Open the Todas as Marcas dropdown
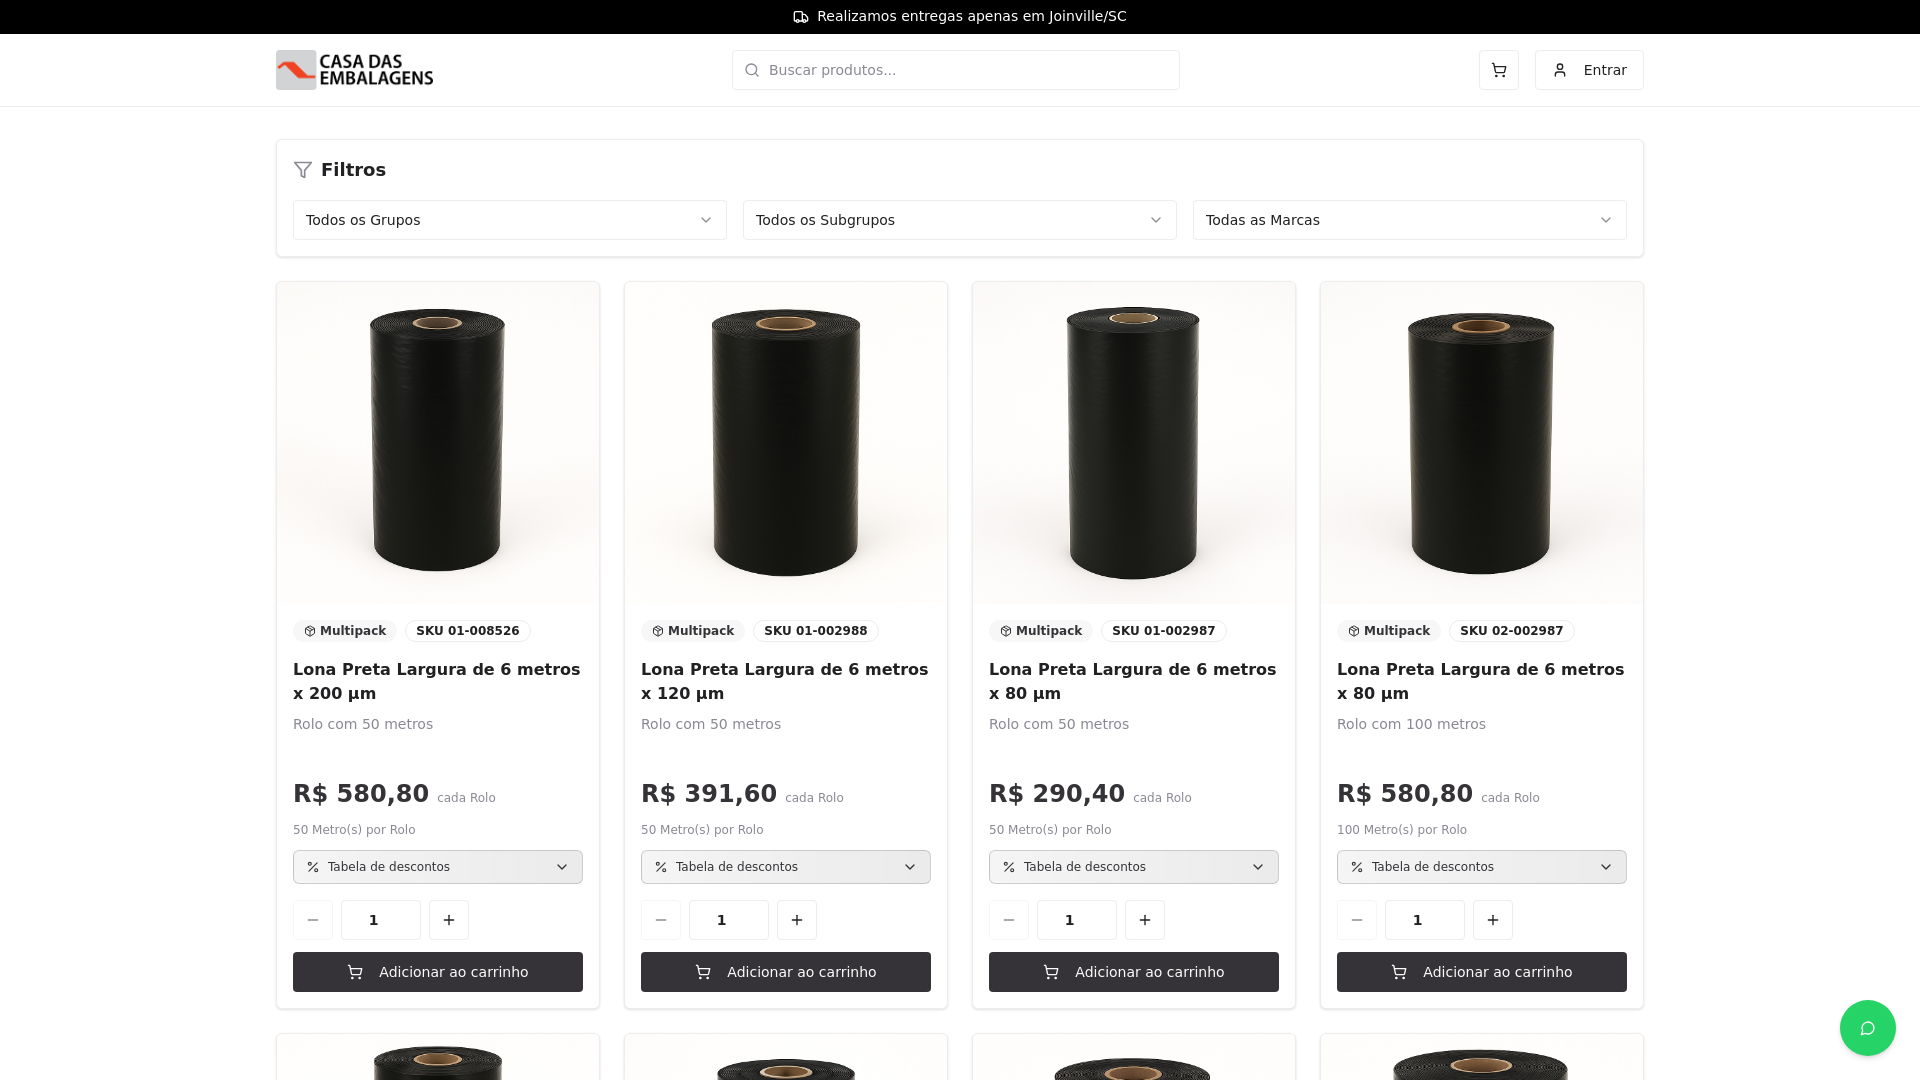 click(1409, 220)
